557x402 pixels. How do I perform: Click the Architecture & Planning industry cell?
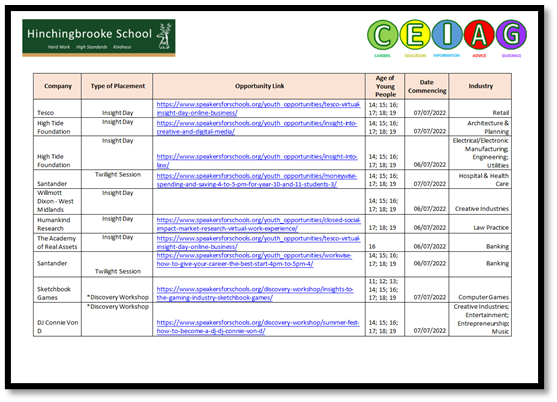tap(480, 127)
